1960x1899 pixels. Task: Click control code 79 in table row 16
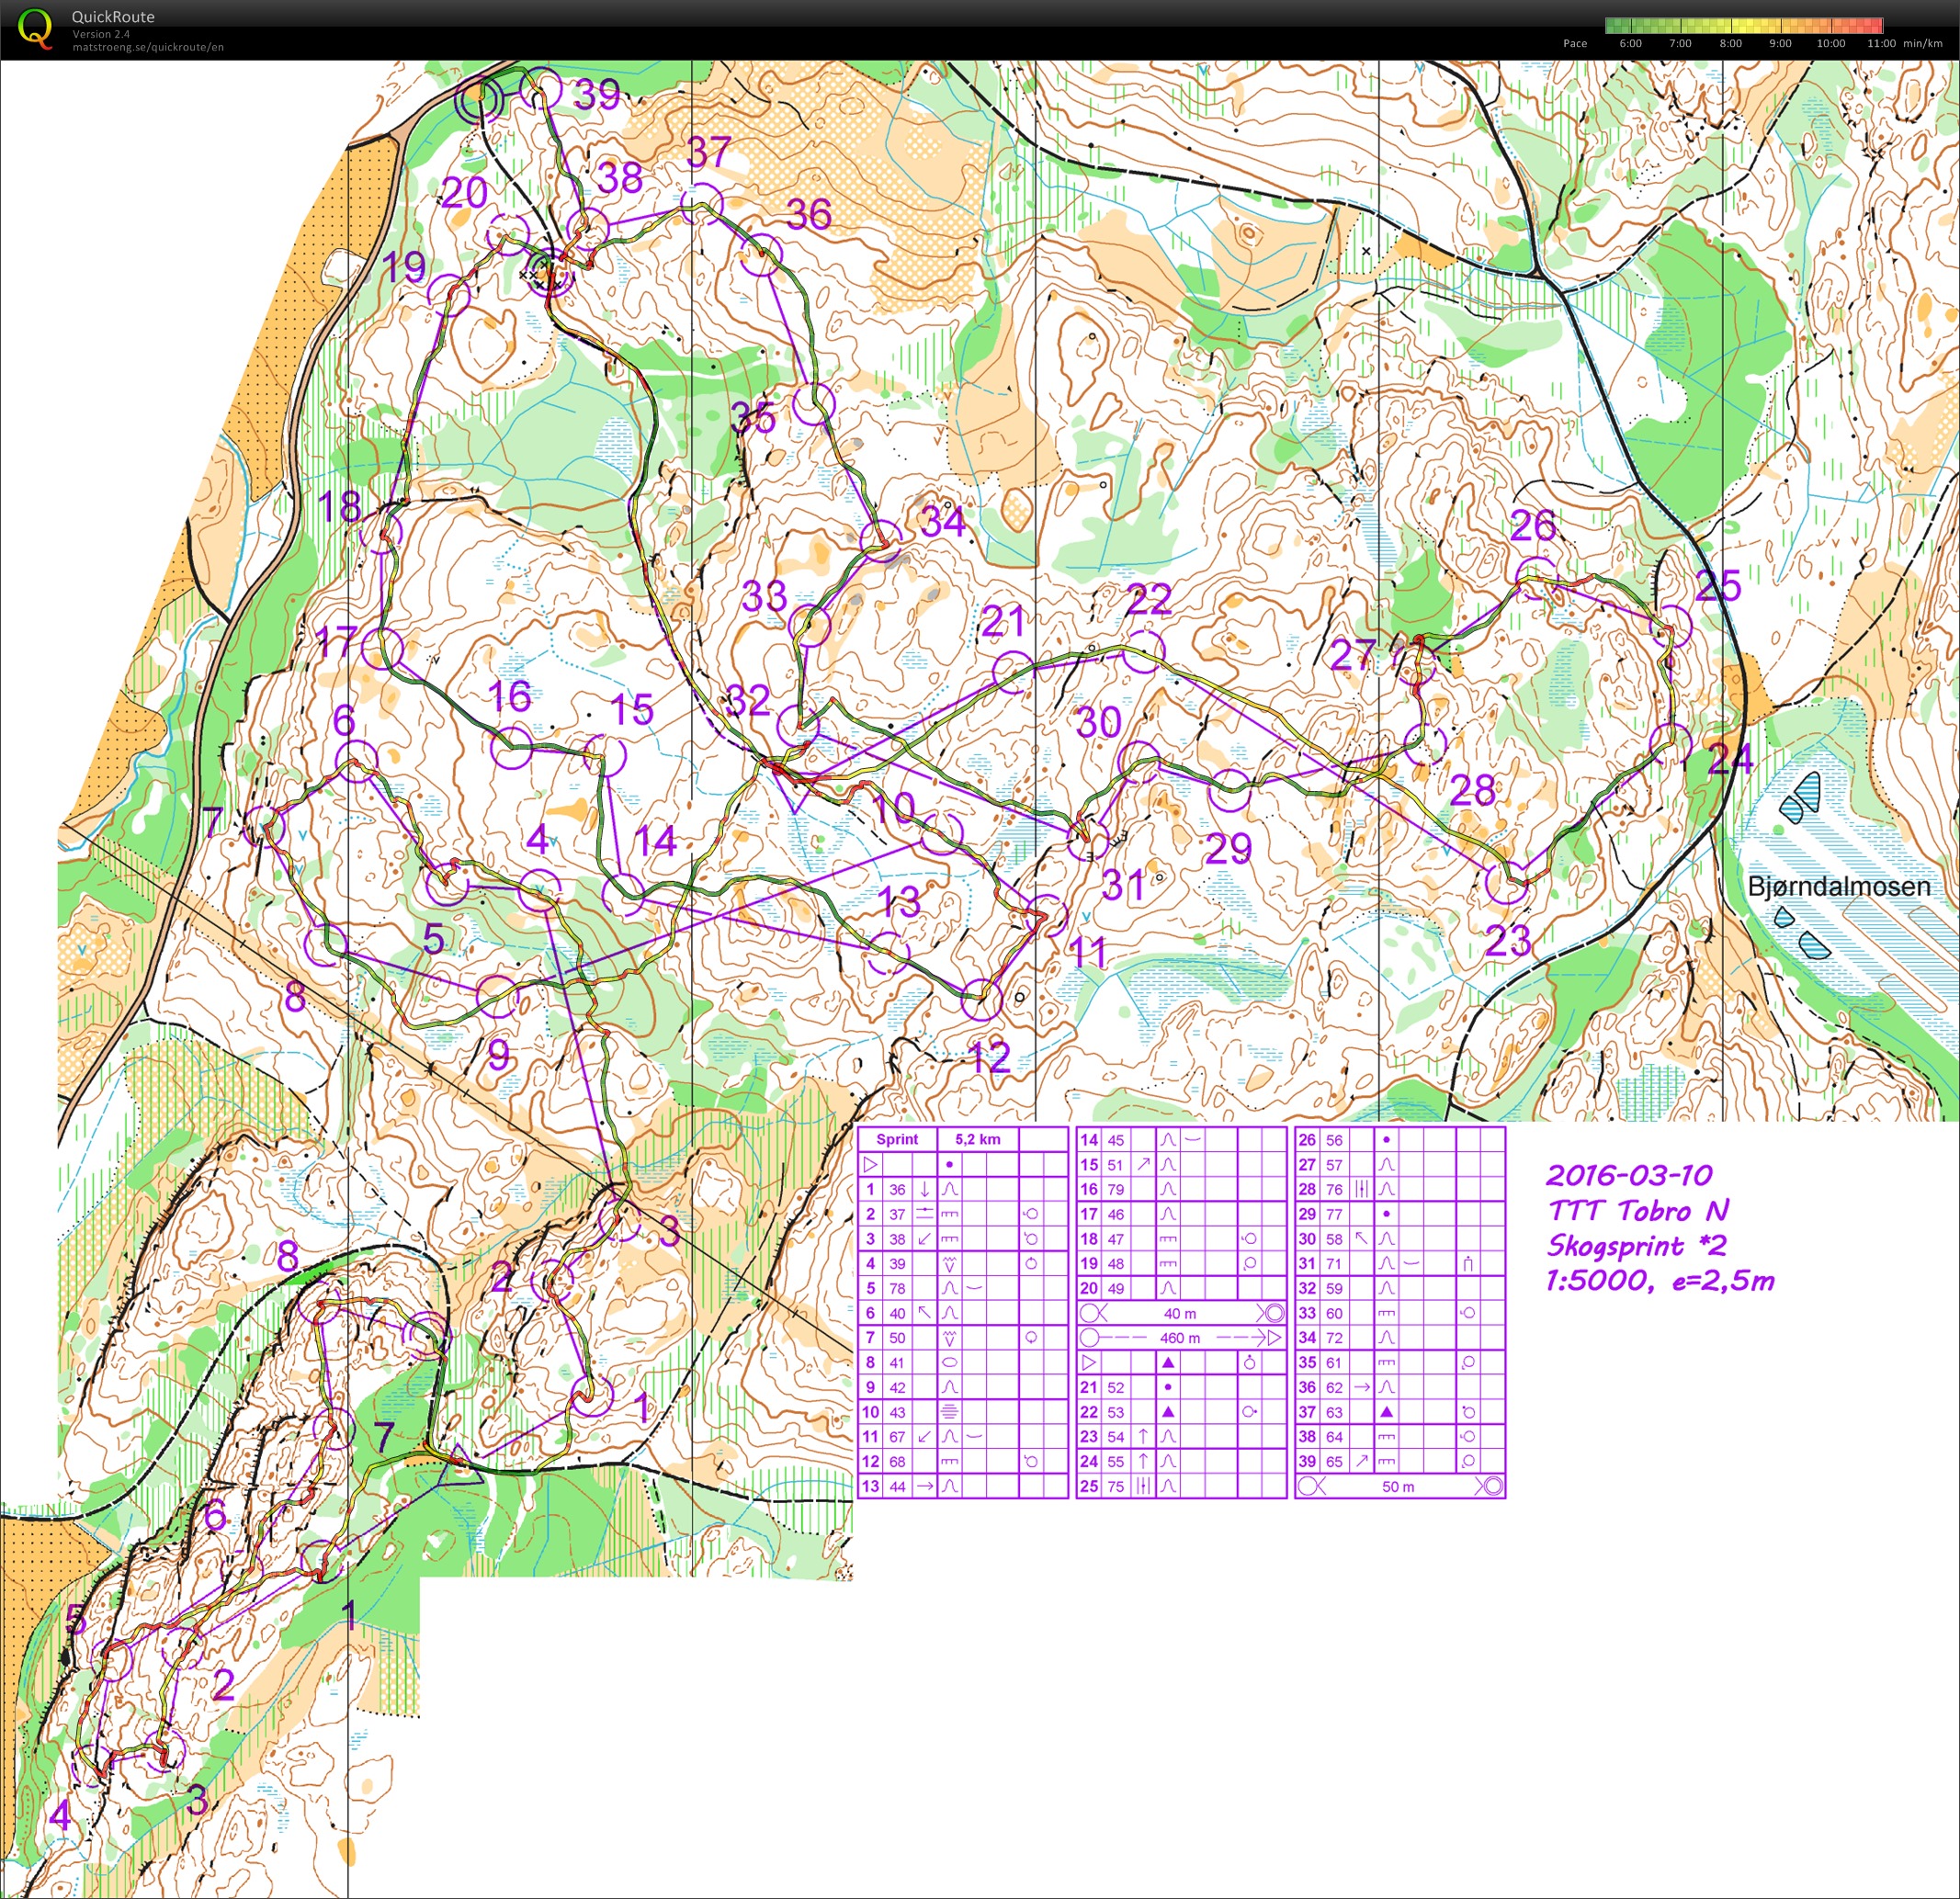click(x=1116, y=1189)
